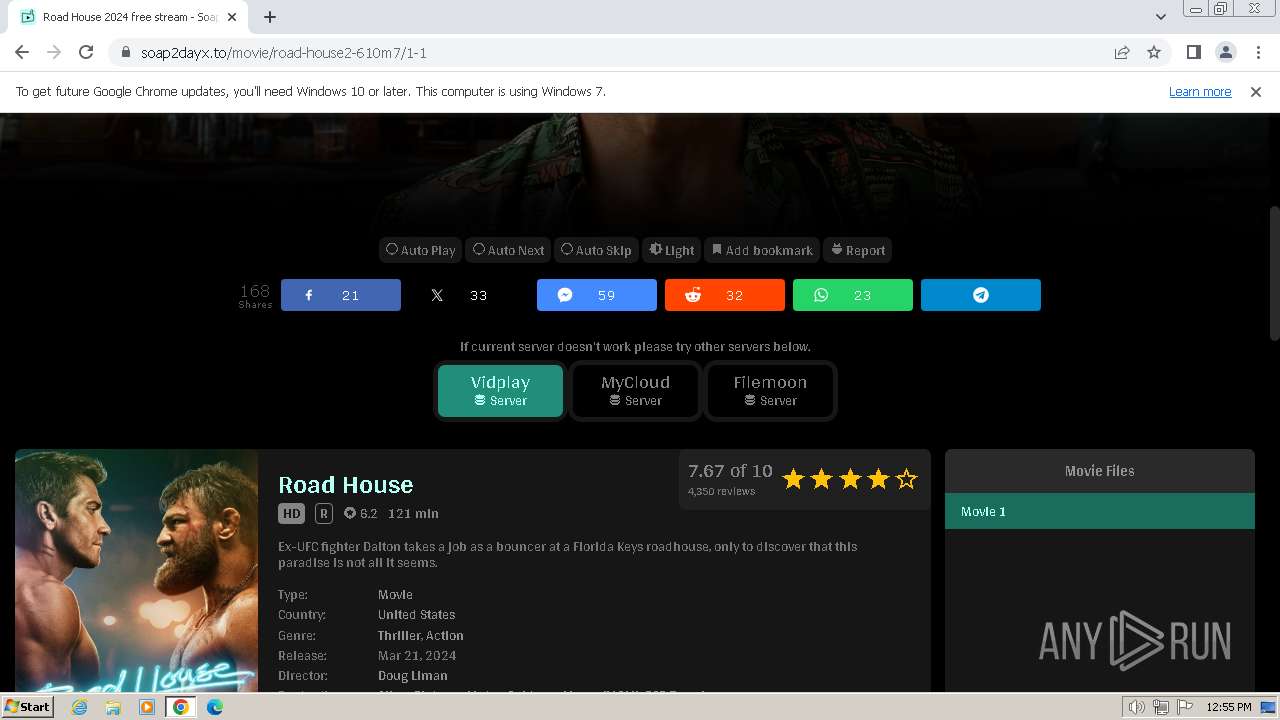Share on X button with 33 shares

click(469, 295)
